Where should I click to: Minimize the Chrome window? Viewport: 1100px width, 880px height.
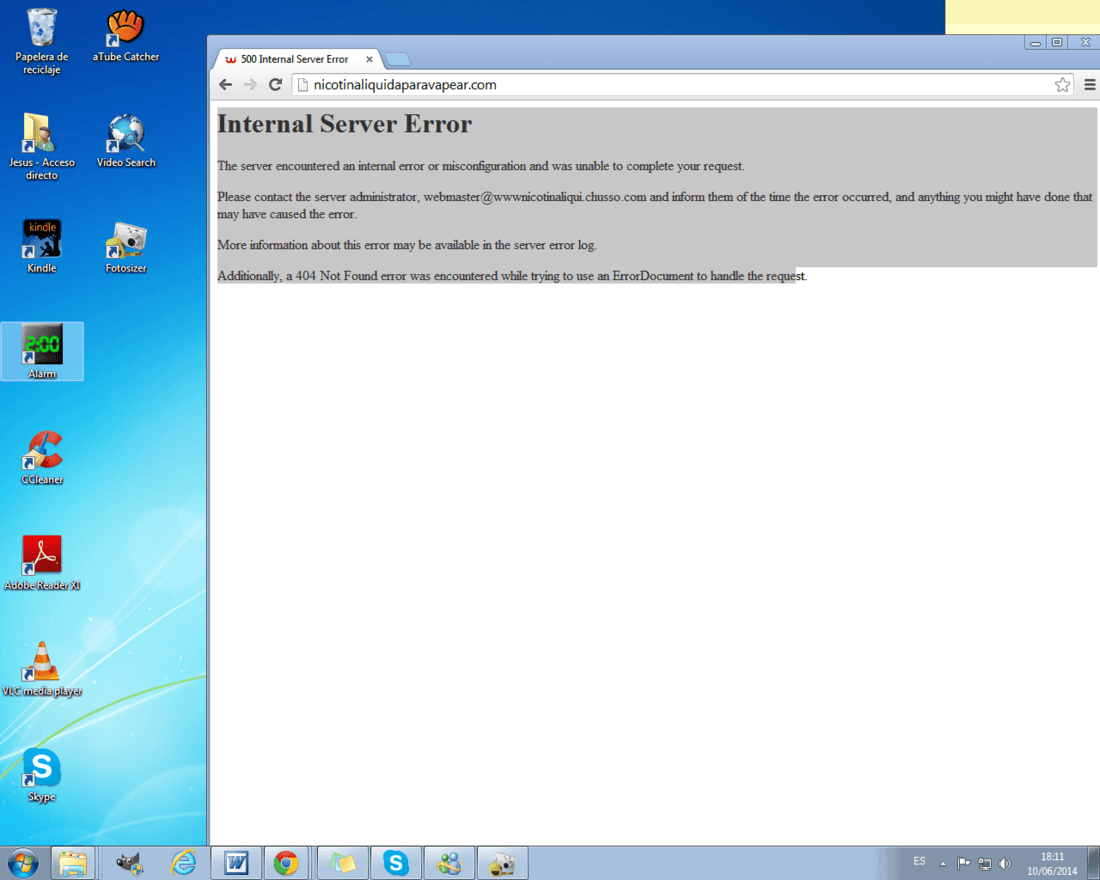coord(1035,43)
